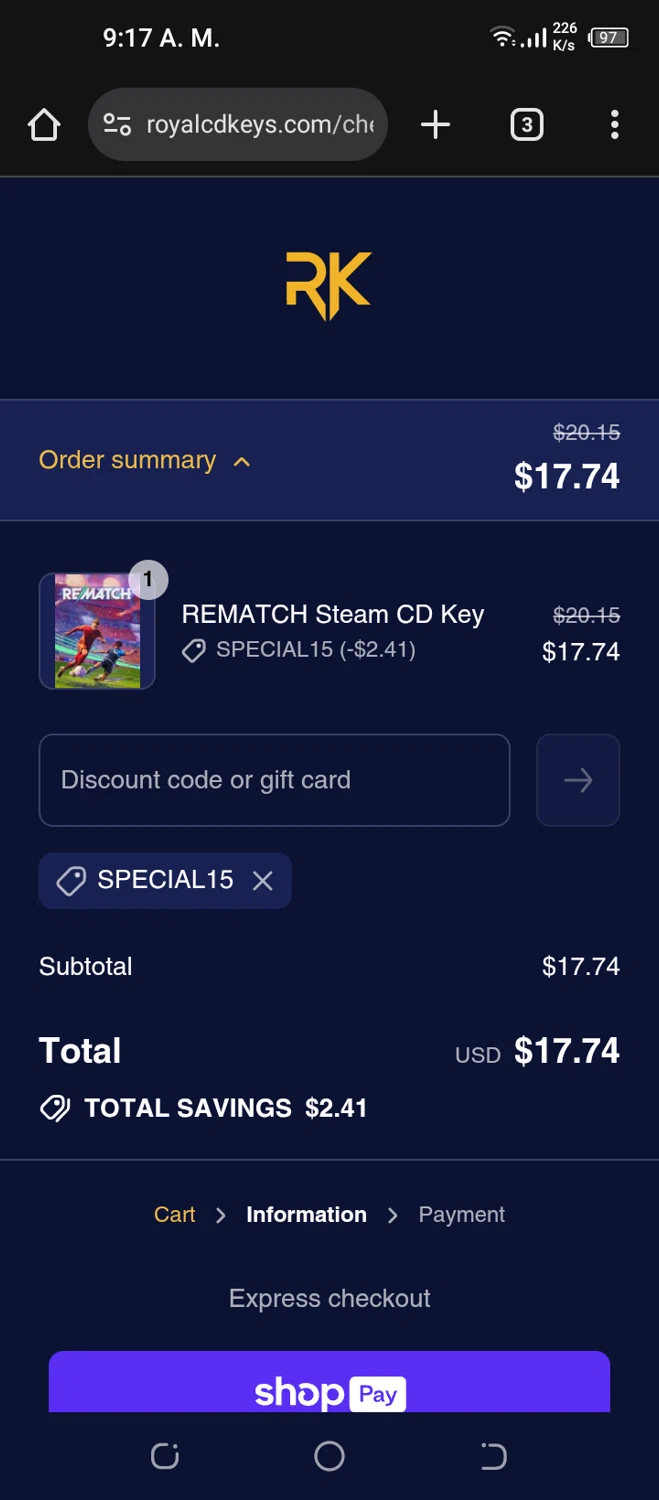Remove the SPECIAL15 discount code

pyautogui.click(x=263, y=880)
